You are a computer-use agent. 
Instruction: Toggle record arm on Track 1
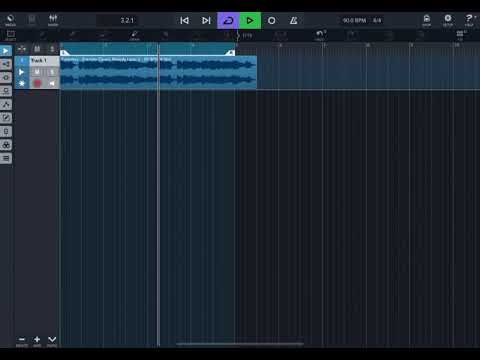(x=37, y=83)
